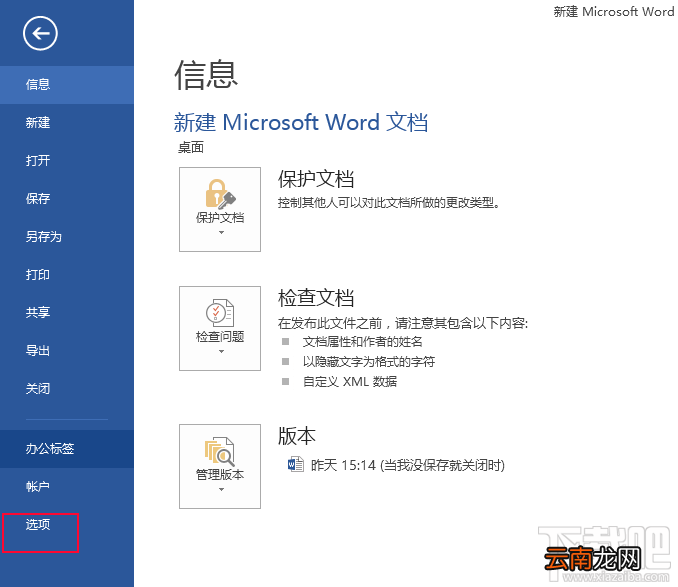The image size is (678, 587).
Task: Open the 导出 page
Action: [67, 351]
